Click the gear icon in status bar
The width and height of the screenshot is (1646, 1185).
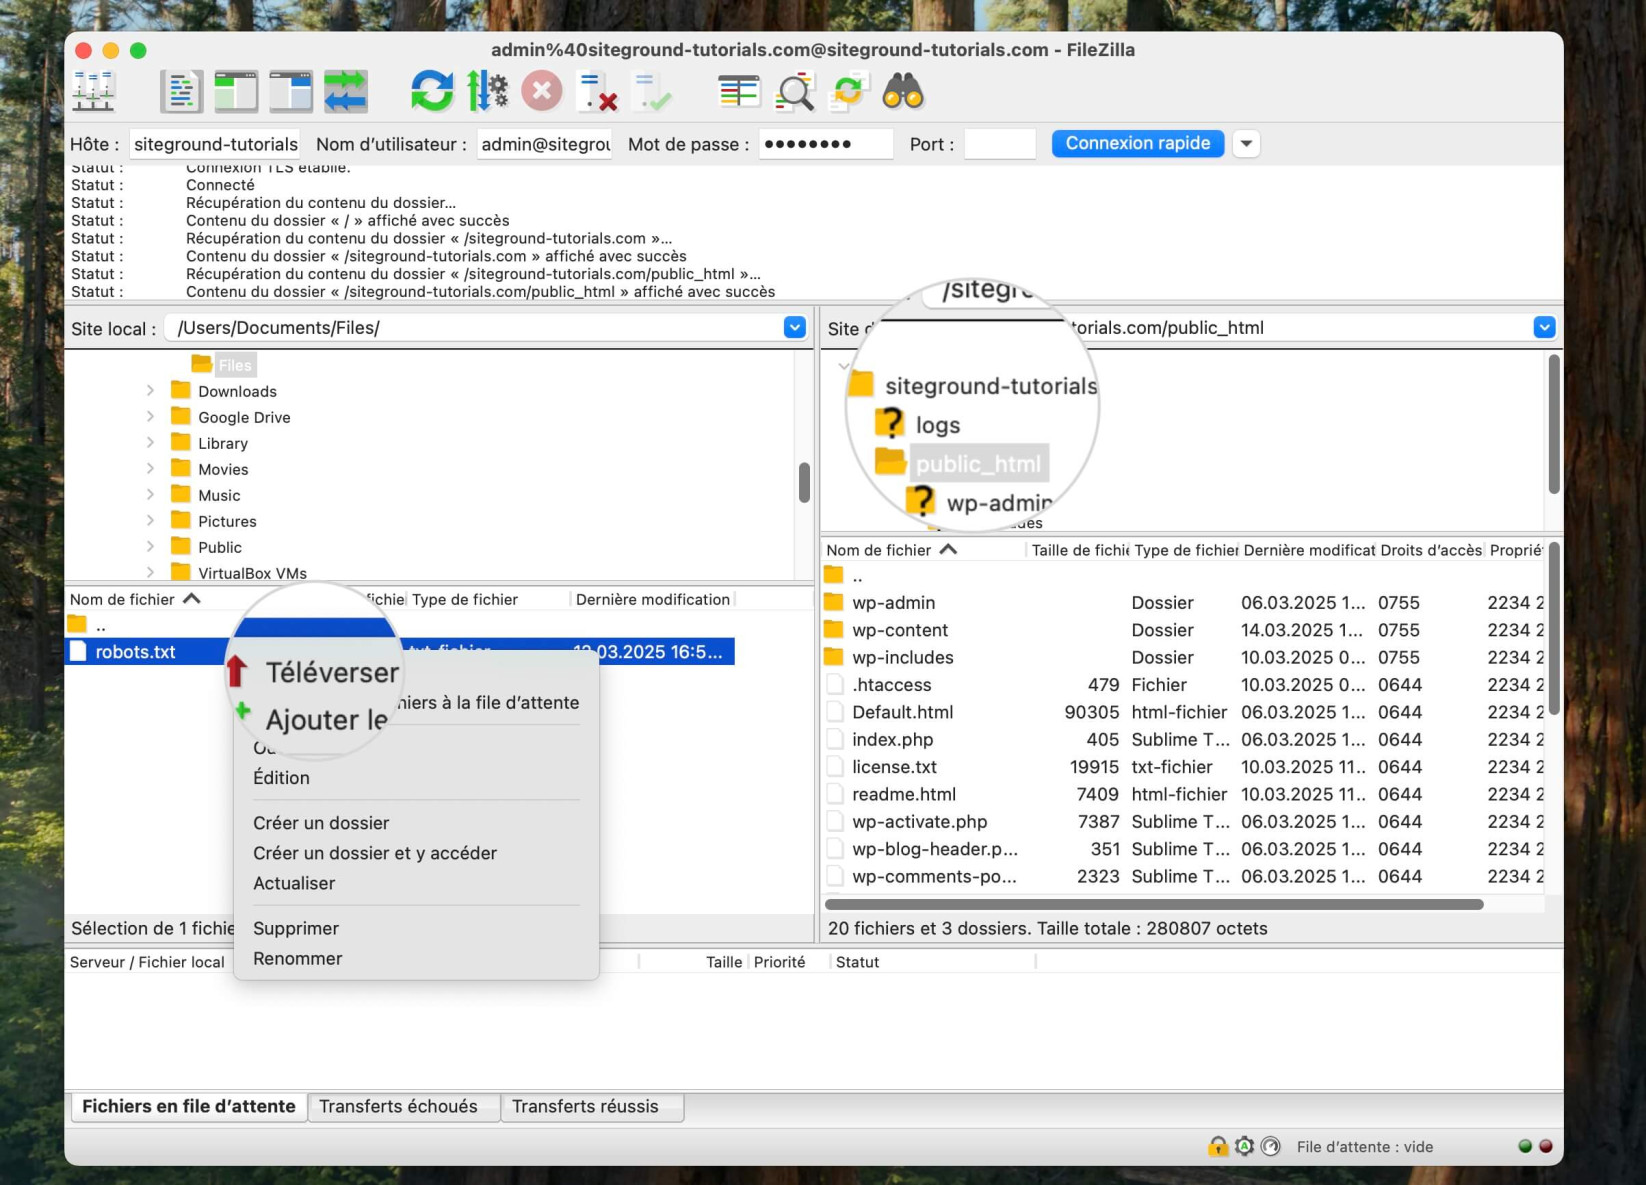click(x=1244, y=1146)
